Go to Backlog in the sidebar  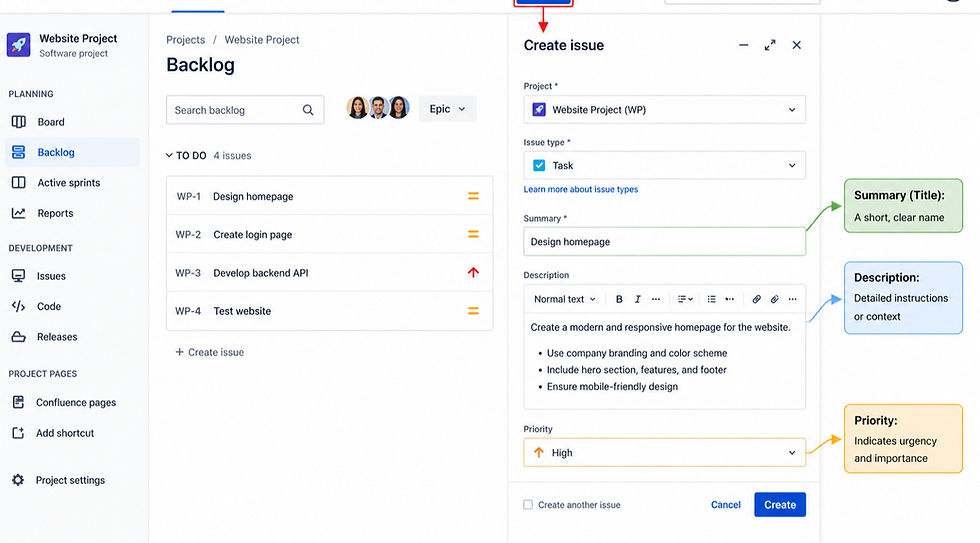72,152
